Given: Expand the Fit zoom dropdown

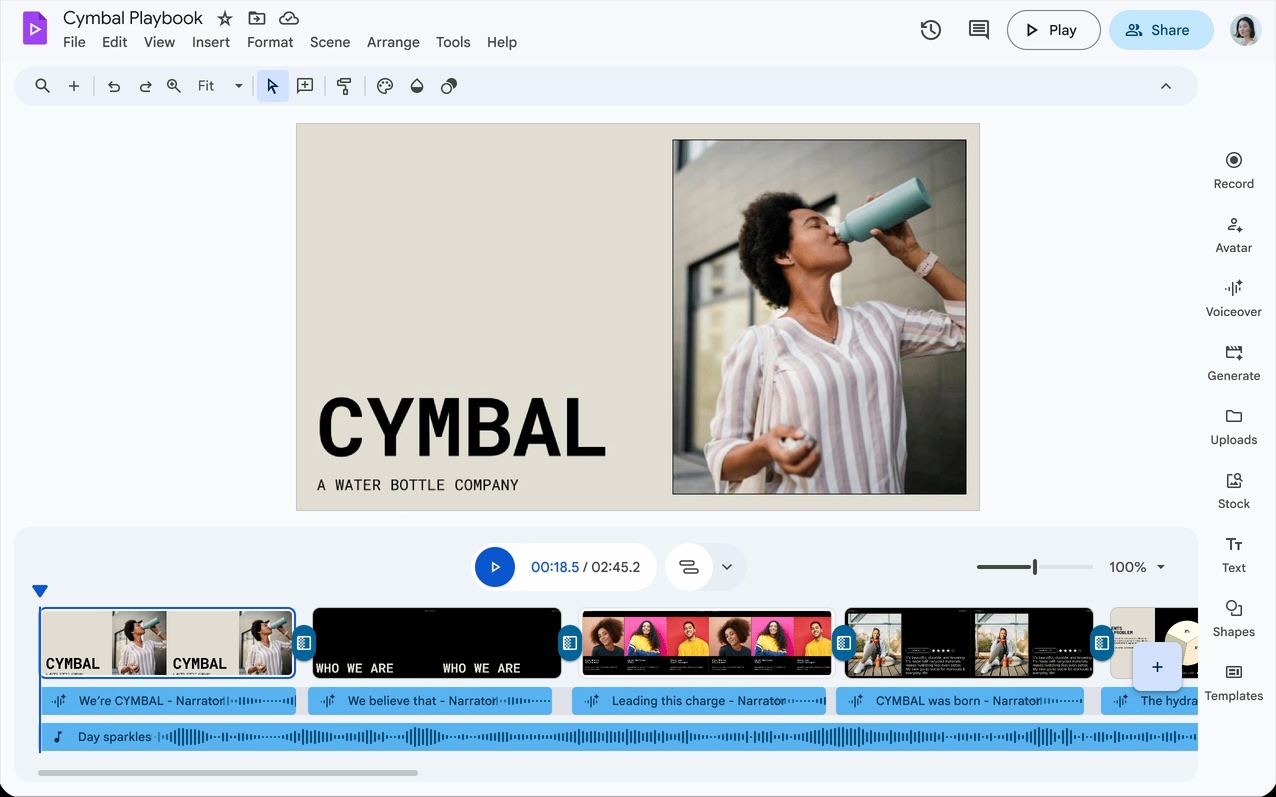Looking at the screenshot, I should [238, 86].
